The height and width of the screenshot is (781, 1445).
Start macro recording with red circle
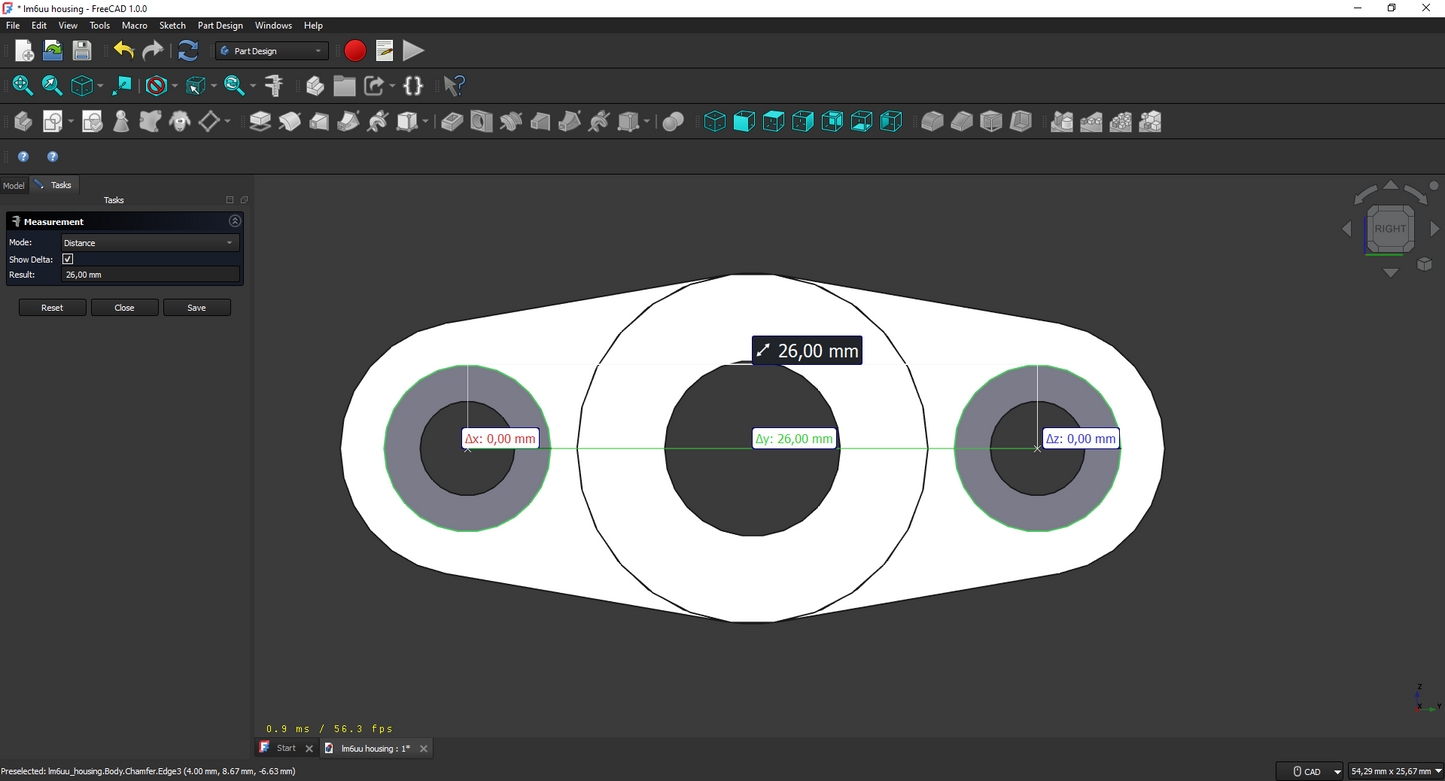pos(355,51)
